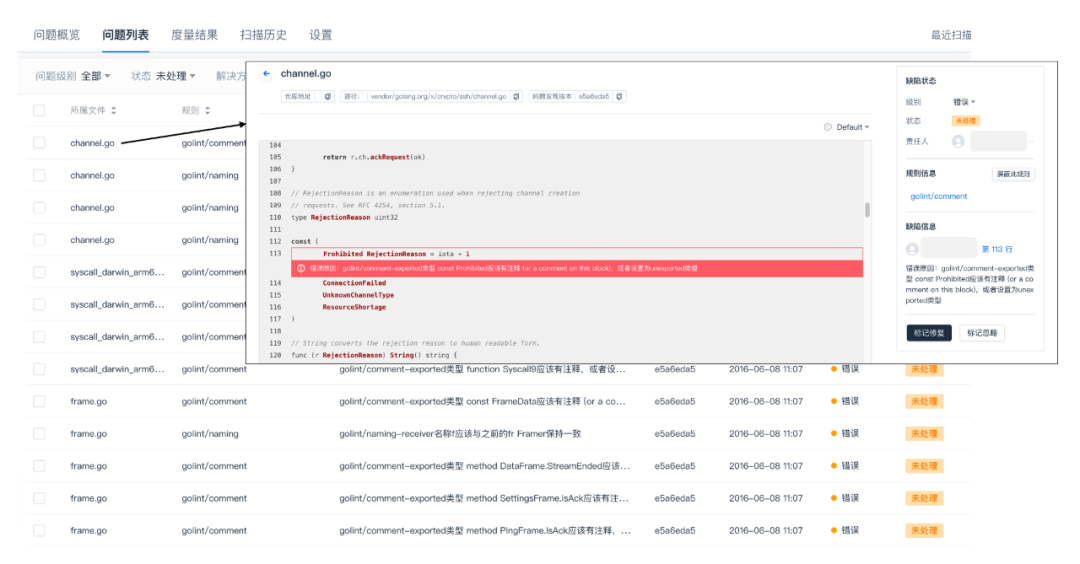Click the assignee avatar beside 责任人
The height and width of the screenshot is (564, 1080).
tap(958, 141)
